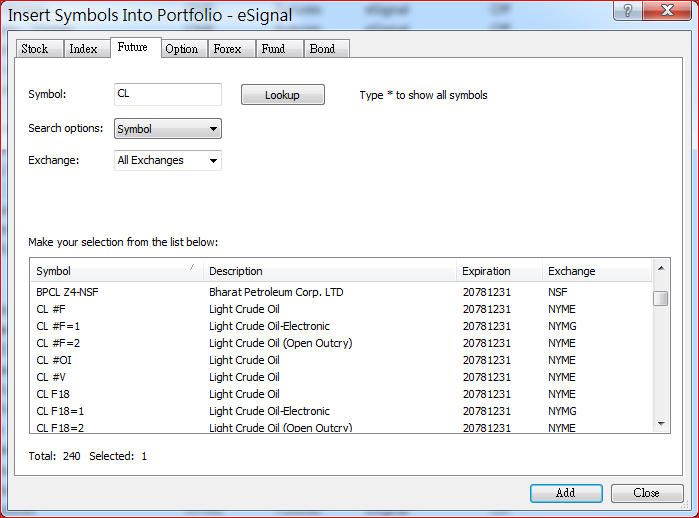Select the CL F18 symbol row
Screen dimensions: 699x518
click(x=341, y=394)
